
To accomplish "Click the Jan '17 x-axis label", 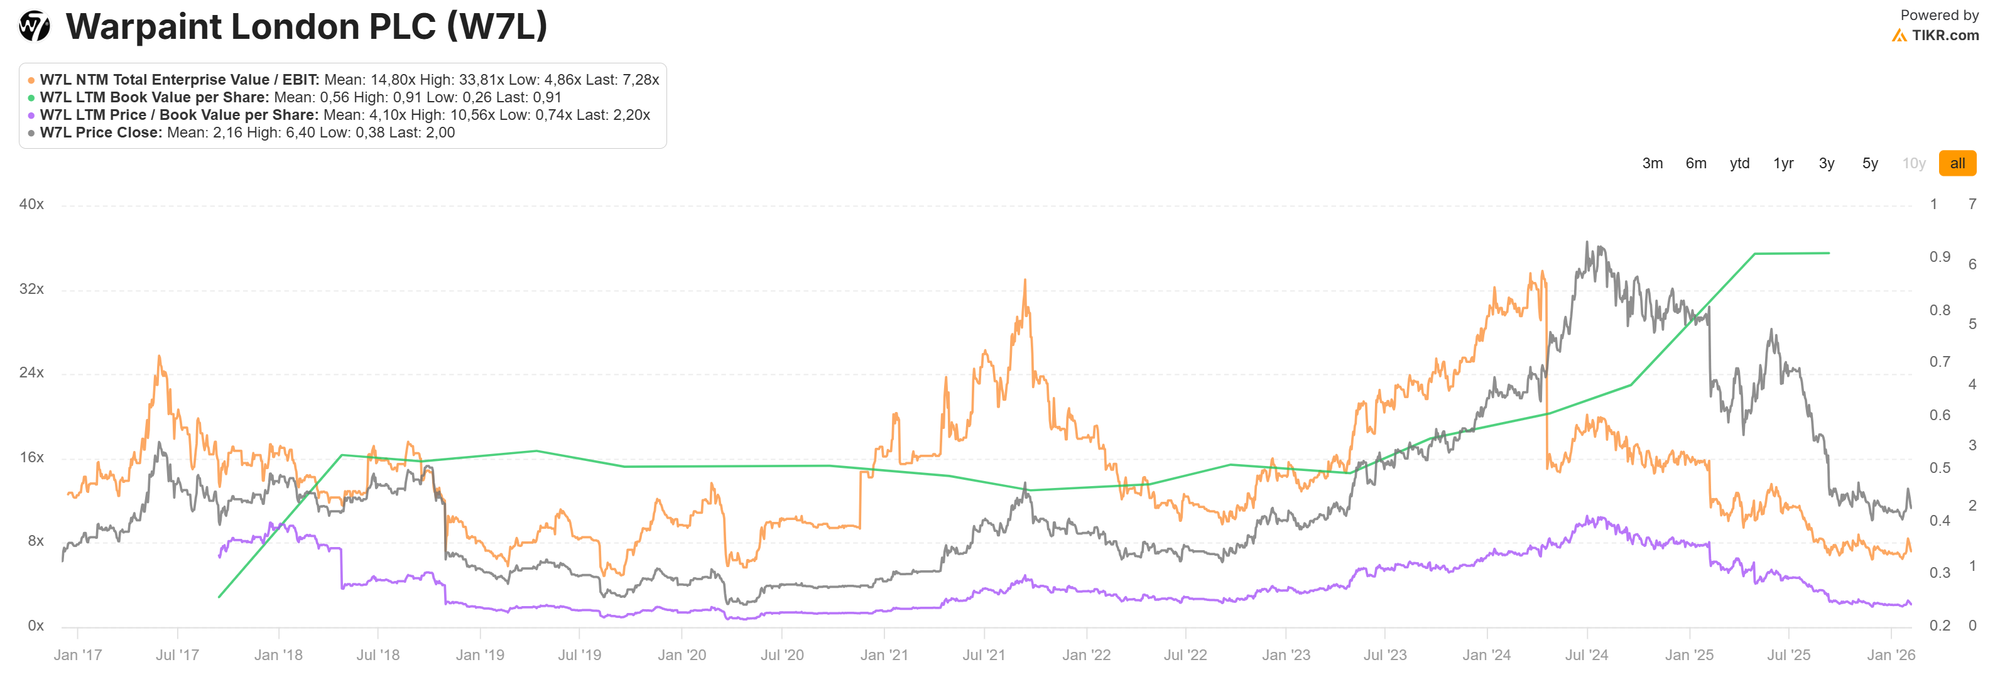I will (77, 656).
